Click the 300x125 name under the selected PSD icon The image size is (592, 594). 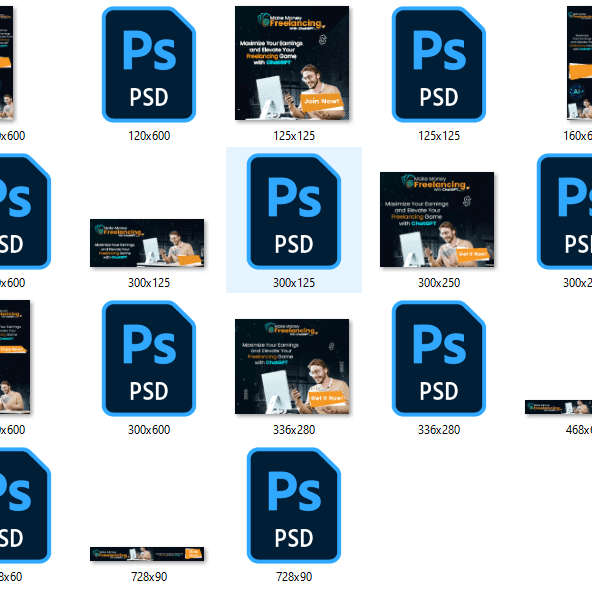tap(294, 283)
